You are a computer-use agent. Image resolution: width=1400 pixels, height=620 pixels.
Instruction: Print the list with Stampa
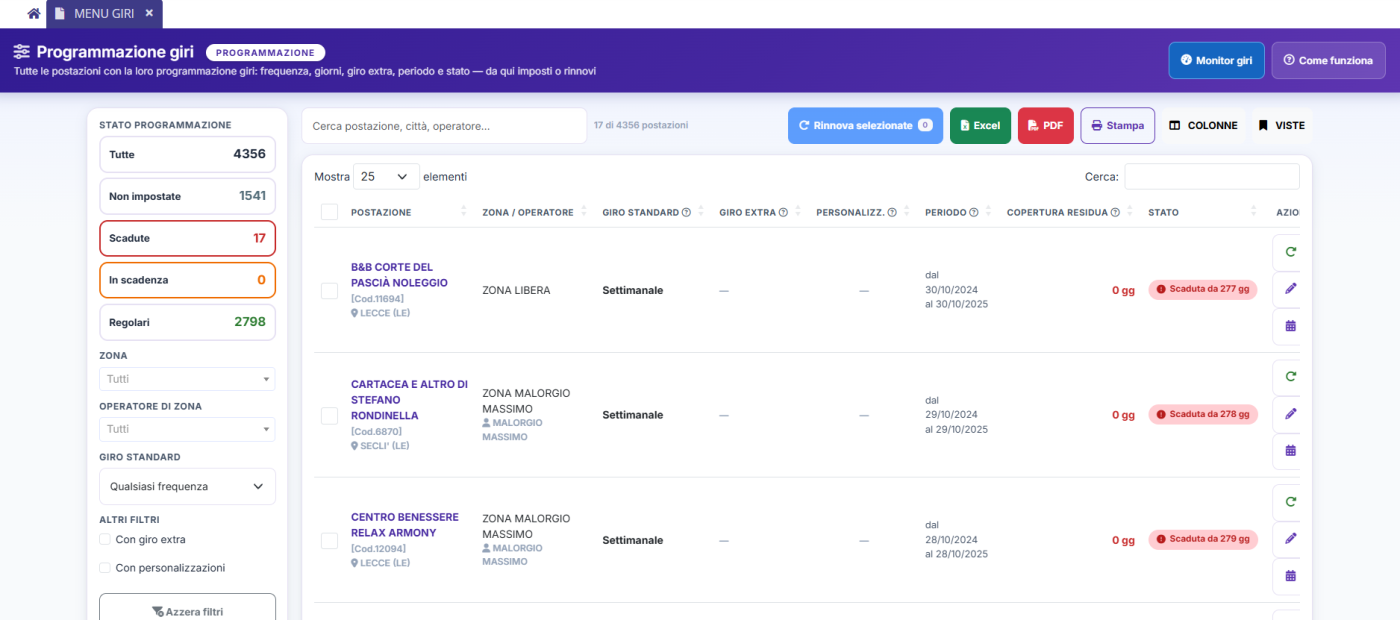(1118, 125)
